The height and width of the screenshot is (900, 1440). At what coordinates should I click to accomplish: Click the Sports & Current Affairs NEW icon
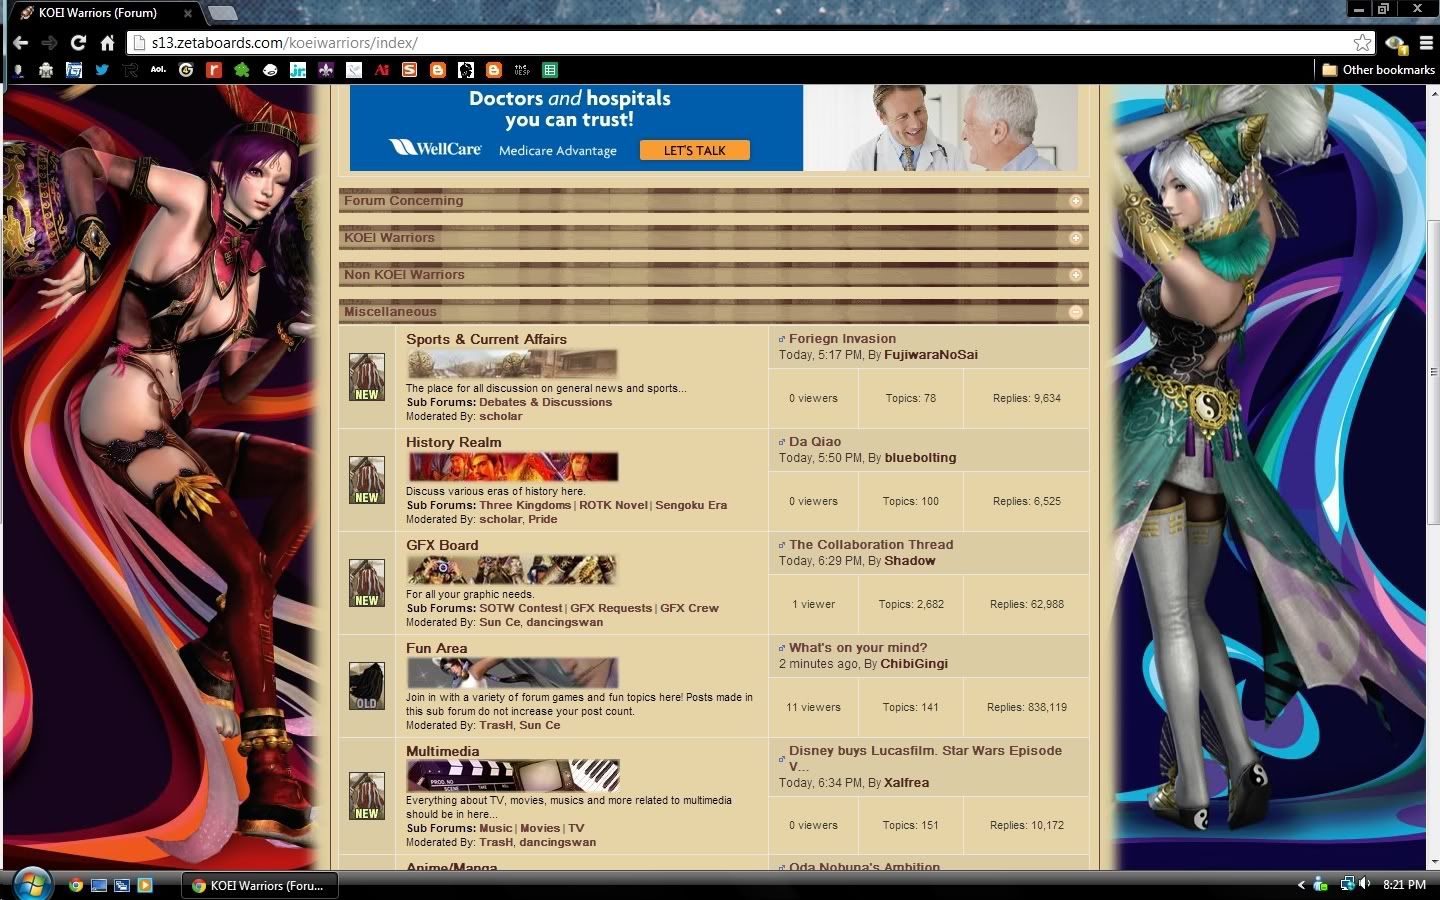(366, 377)
